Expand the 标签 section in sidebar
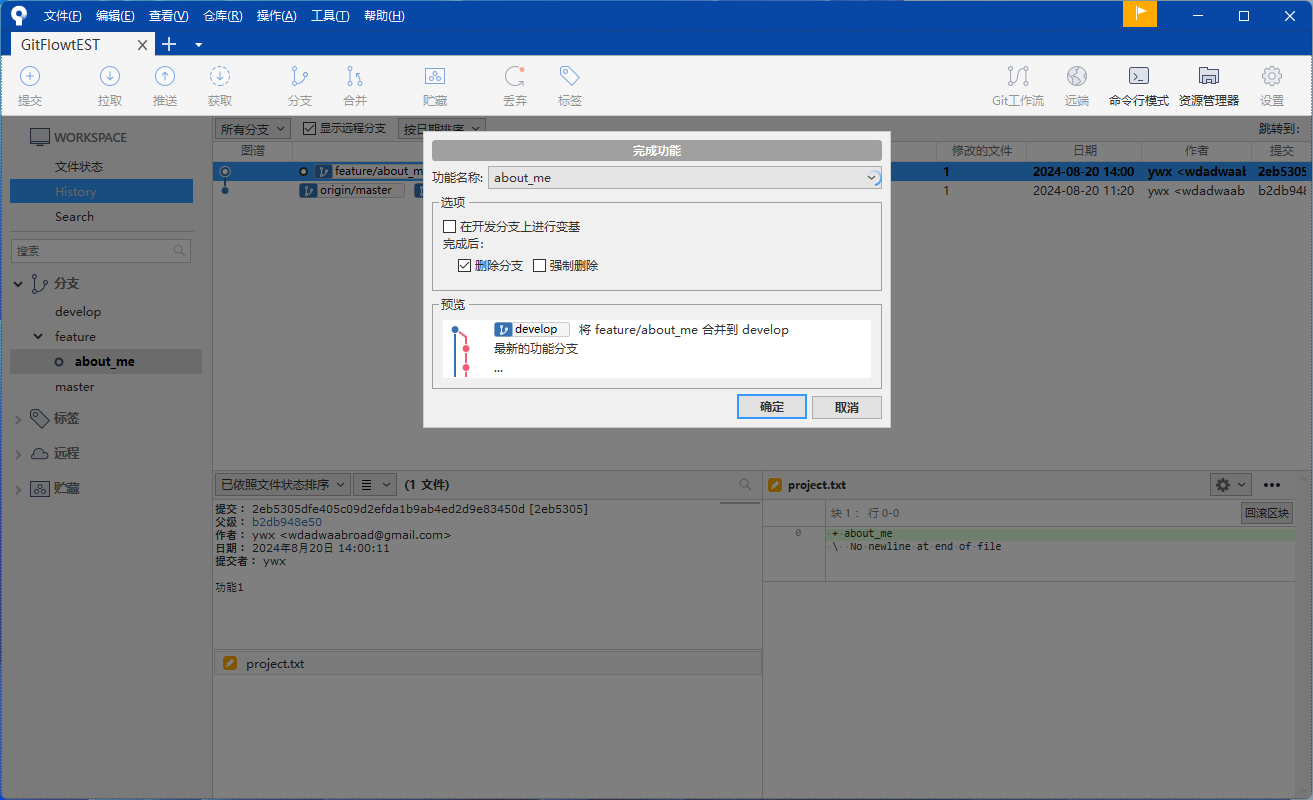 click(18, 419)
